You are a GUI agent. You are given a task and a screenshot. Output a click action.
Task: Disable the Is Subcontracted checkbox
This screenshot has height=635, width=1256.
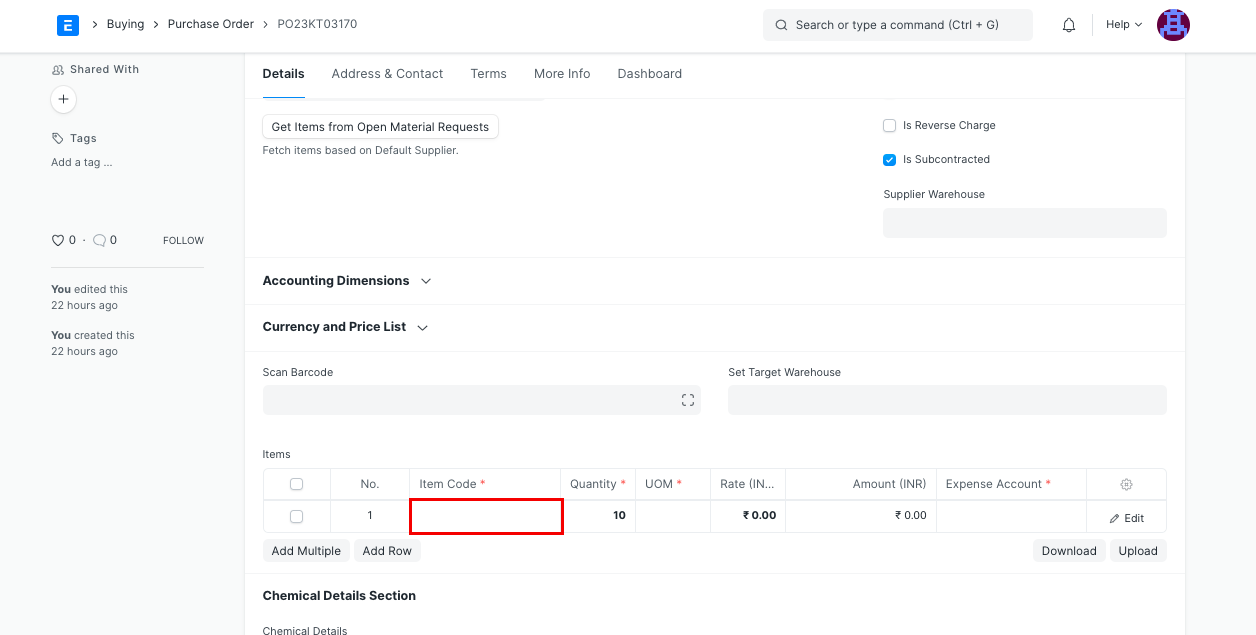click(x=889, y=159)
